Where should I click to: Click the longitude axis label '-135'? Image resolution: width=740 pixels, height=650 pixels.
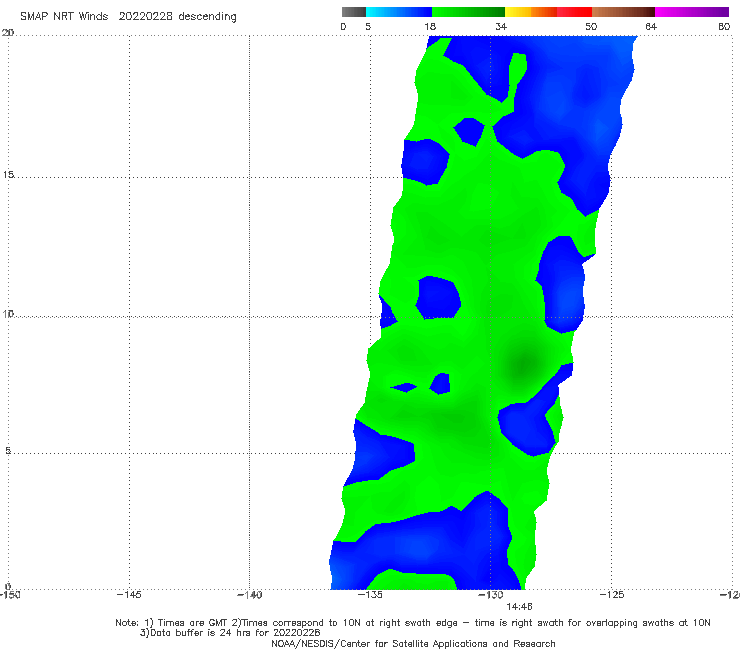click(370, 594)
